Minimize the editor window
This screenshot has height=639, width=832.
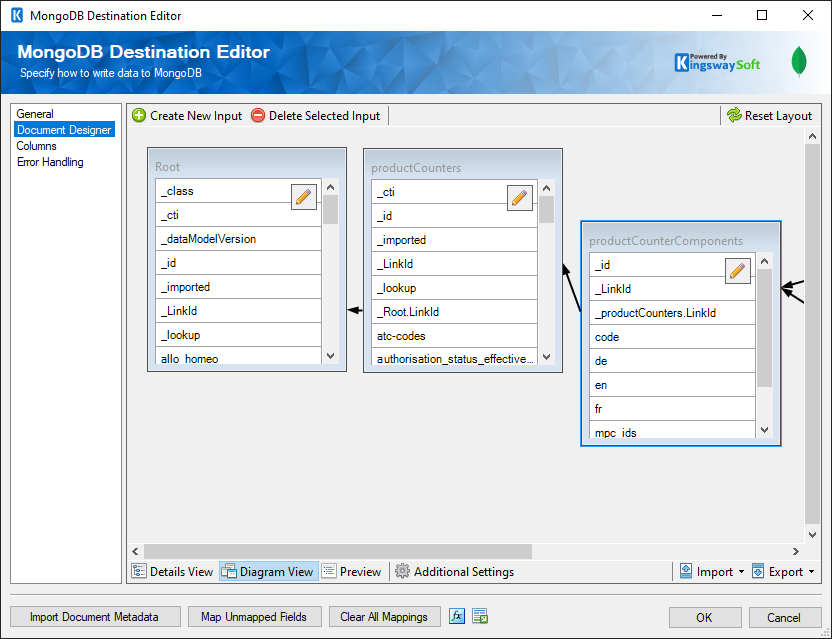[x=717, y=15]
